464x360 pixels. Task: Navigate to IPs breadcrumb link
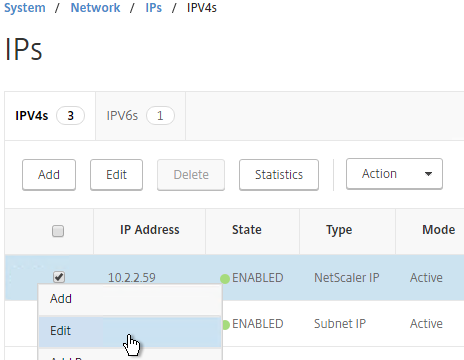154,8
